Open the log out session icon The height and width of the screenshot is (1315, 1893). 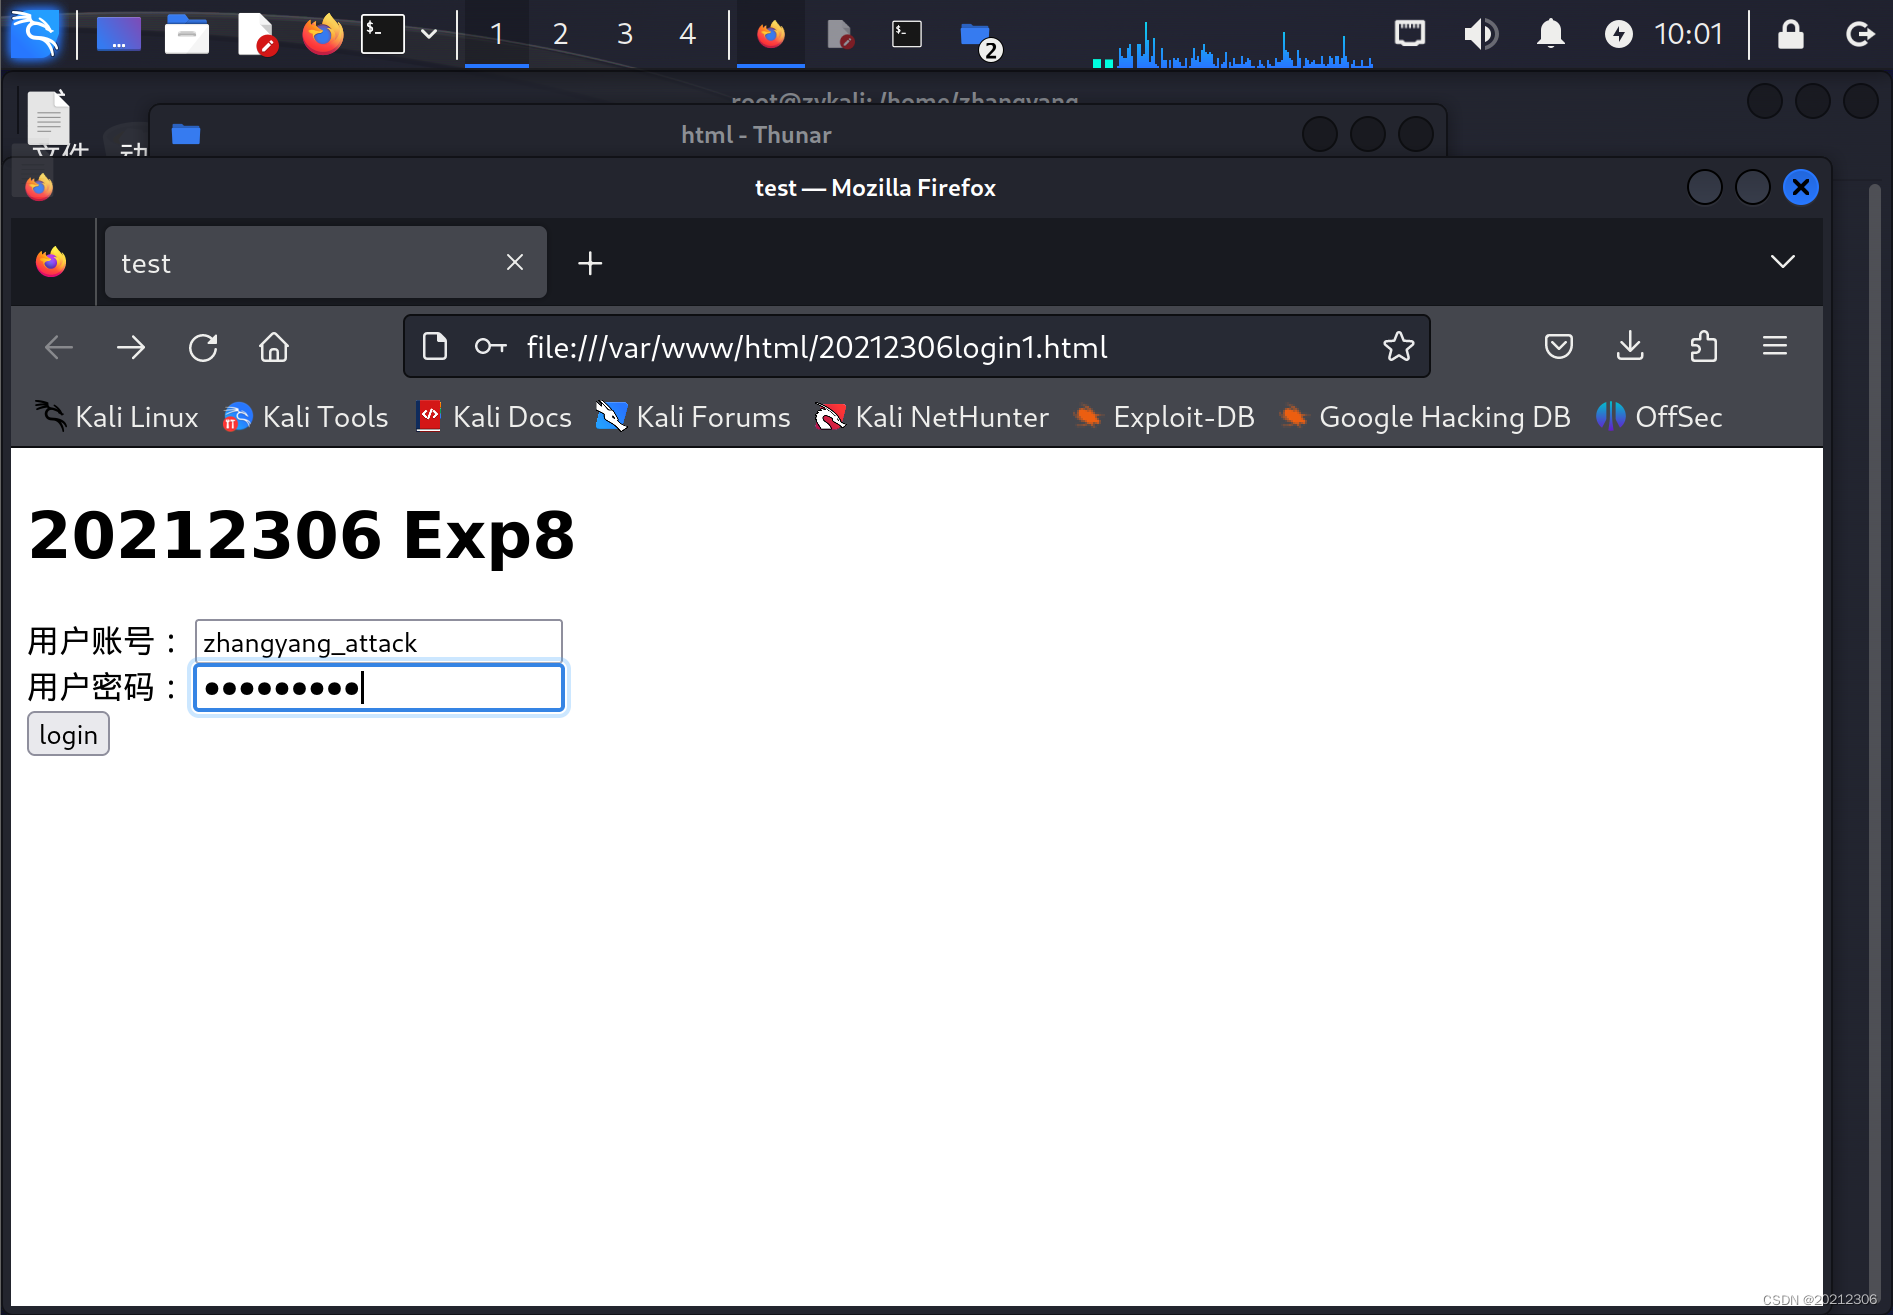[1860, 34]
